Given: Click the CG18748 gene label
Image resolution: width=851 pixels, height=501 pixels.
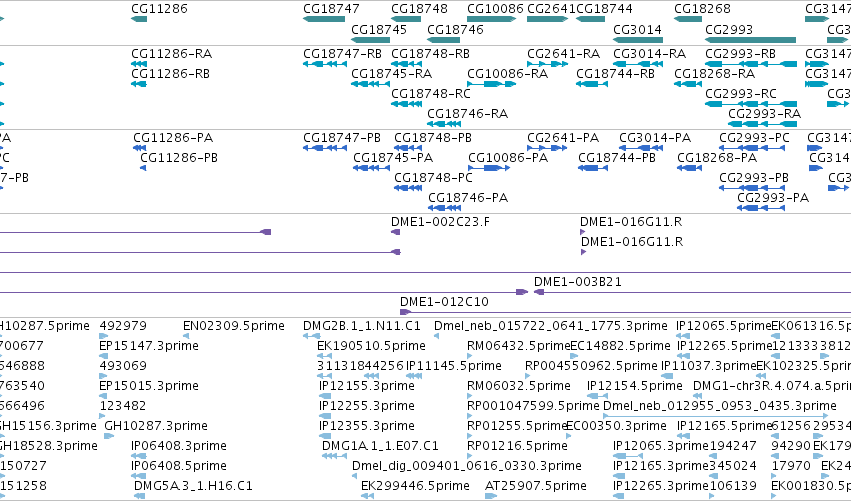Looking at the screenshot, I should 420,9.
